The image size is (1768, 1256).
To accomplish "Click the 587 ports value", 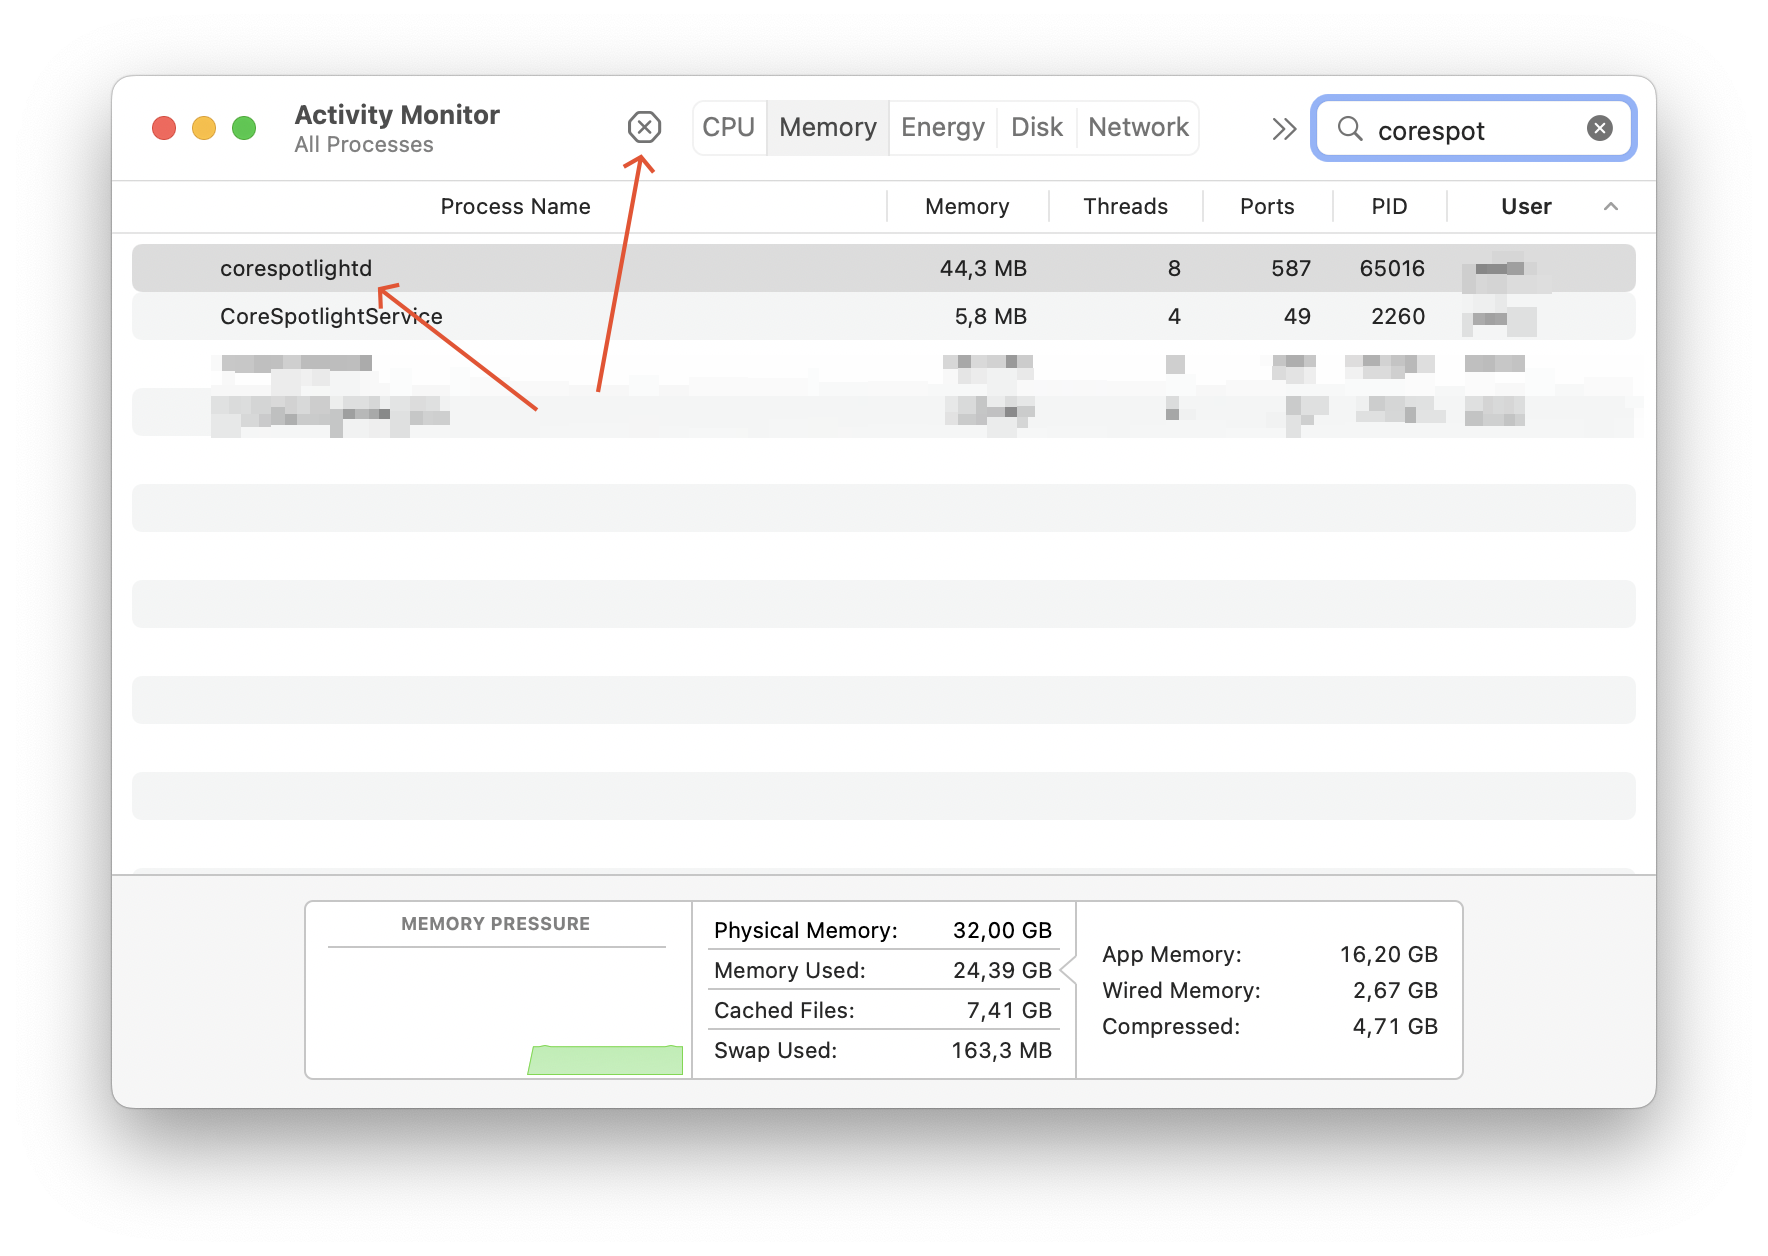I will pos(1291,268).
